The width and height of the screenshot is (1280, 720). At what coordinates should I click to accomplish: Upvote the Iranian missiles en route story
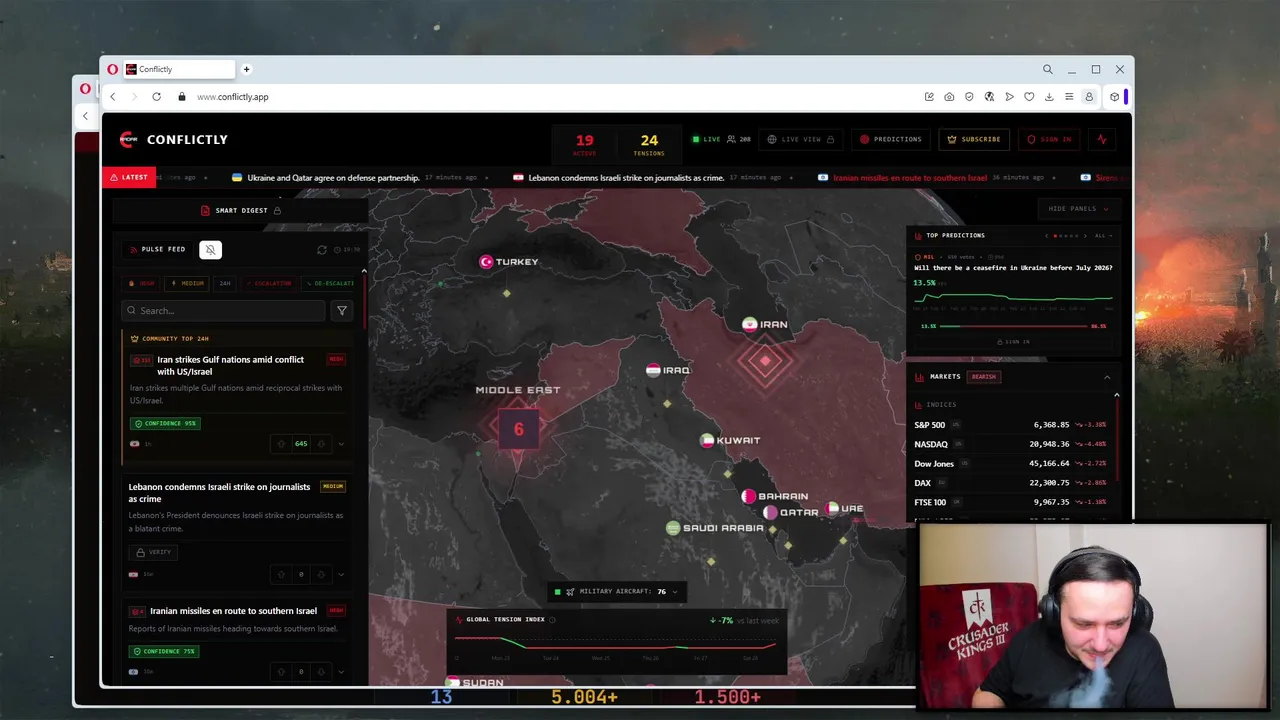[x=281, y=672]
